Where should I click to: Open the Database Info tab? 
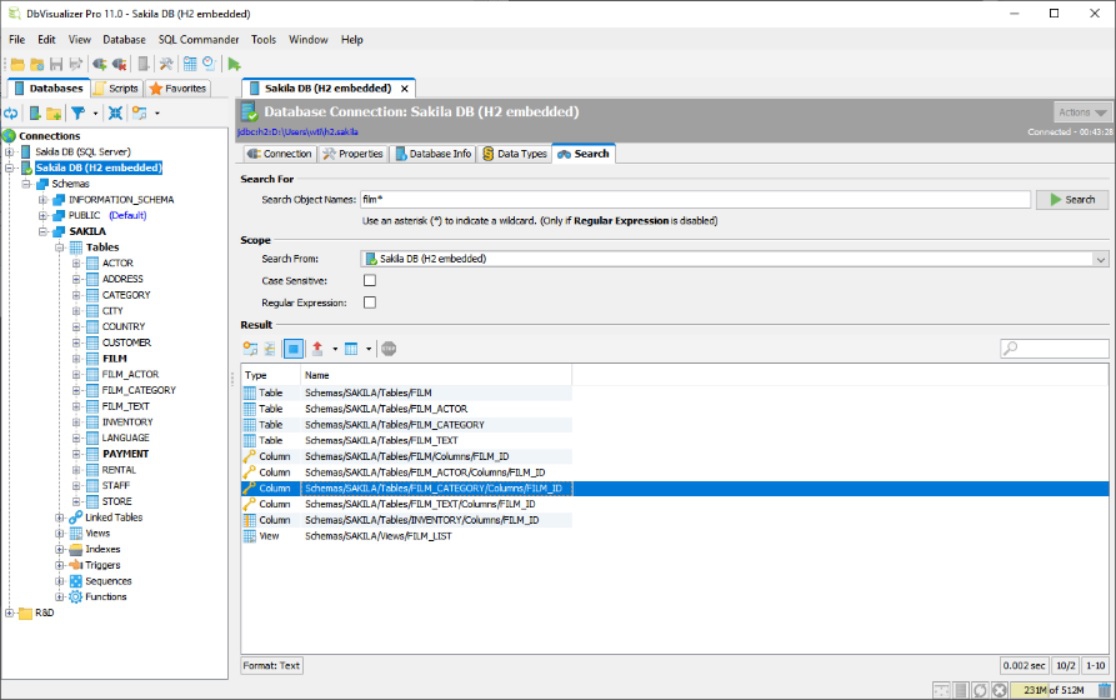point(433,154)
